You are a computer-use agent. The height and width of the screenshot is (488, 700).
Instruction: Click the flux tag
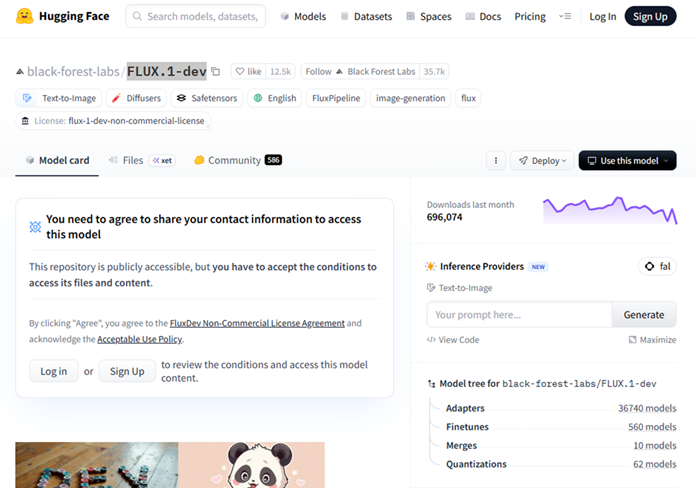click(x=468, y=98)
